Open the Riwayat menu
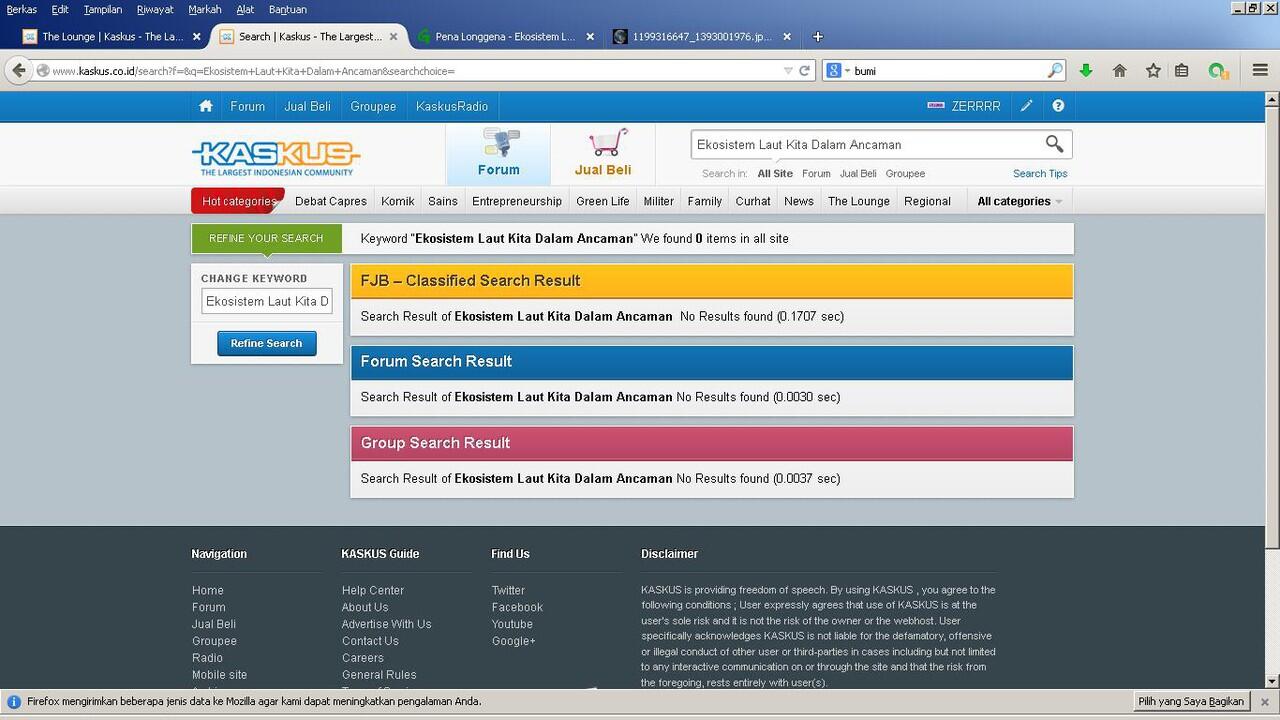This screenshot has height=720, width=1280. coord(155,9)
